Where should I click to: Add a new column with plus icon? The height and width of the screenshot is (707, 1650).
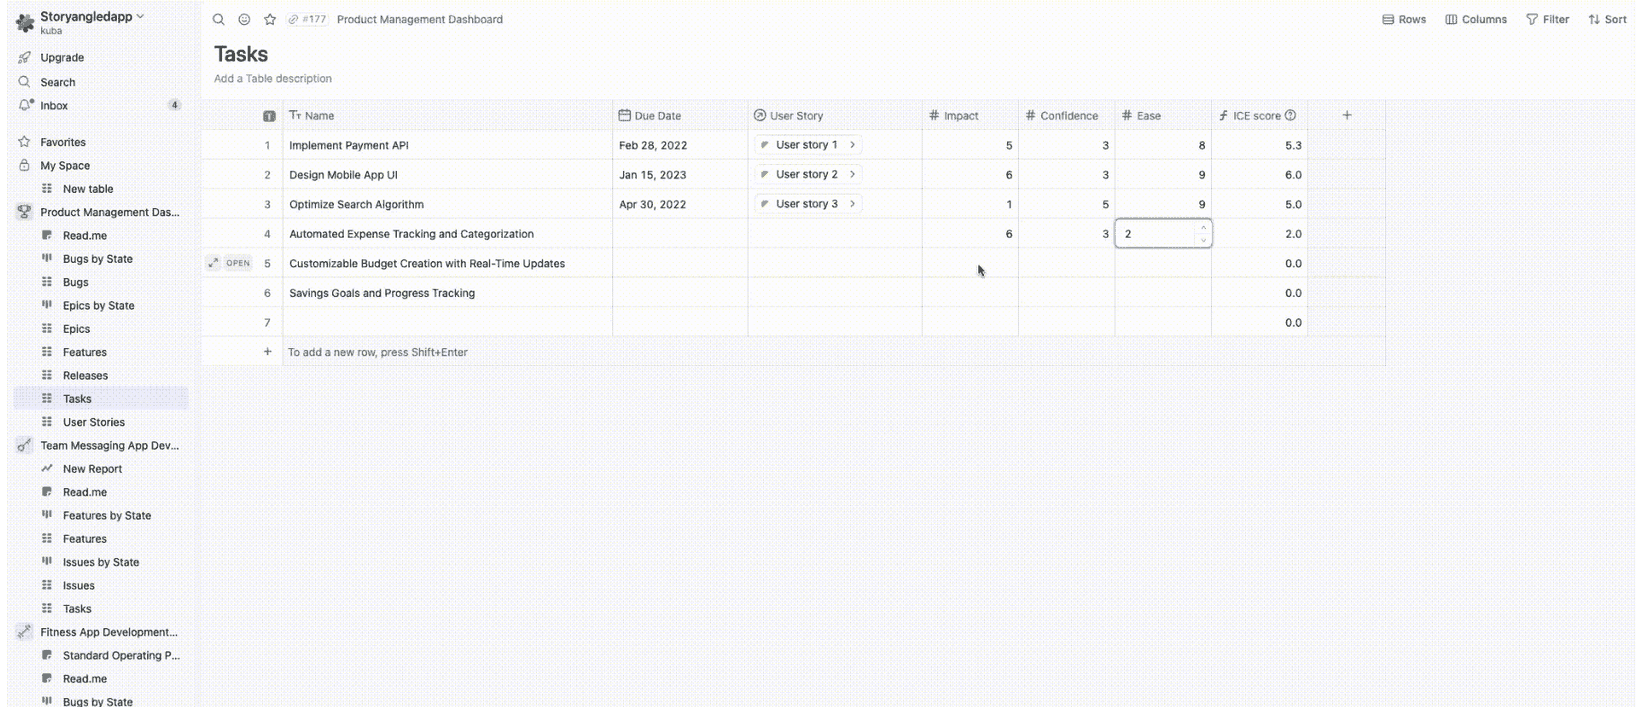coord(1346,116)
